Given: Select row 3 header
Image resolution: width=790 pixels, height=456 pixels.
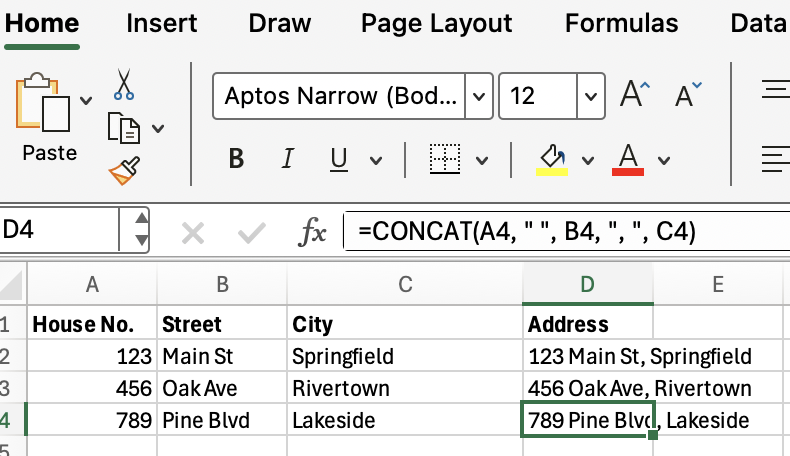Looking at the screenshot, I should pos(12,388).
